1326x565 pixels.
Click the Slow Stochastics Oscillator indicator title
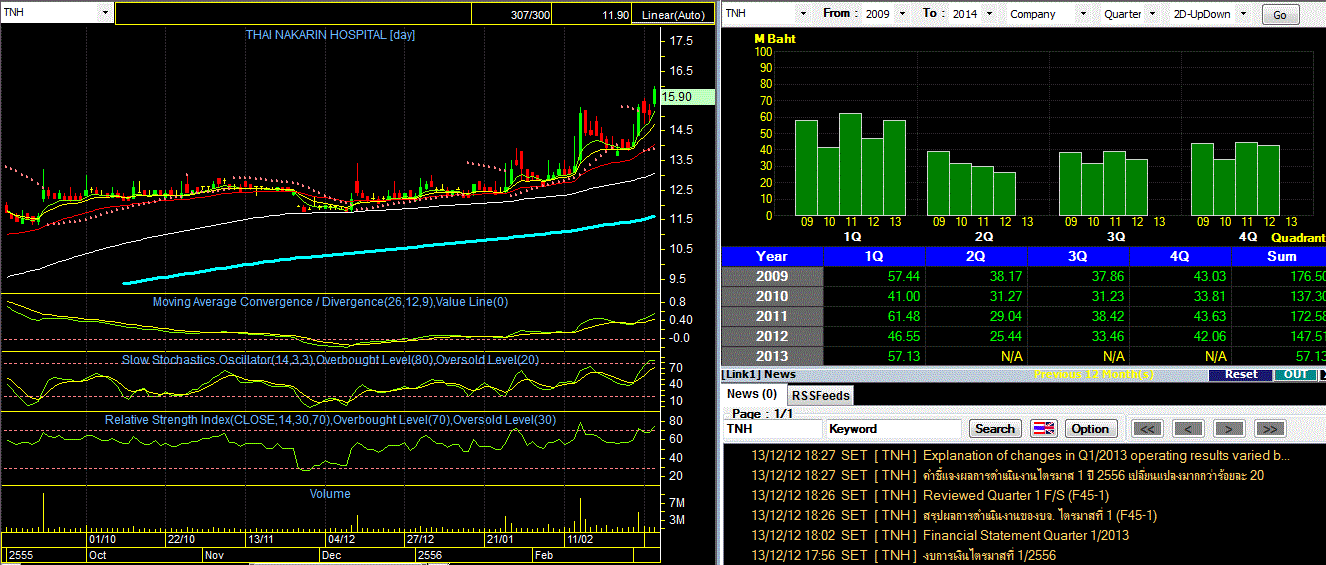331,359
